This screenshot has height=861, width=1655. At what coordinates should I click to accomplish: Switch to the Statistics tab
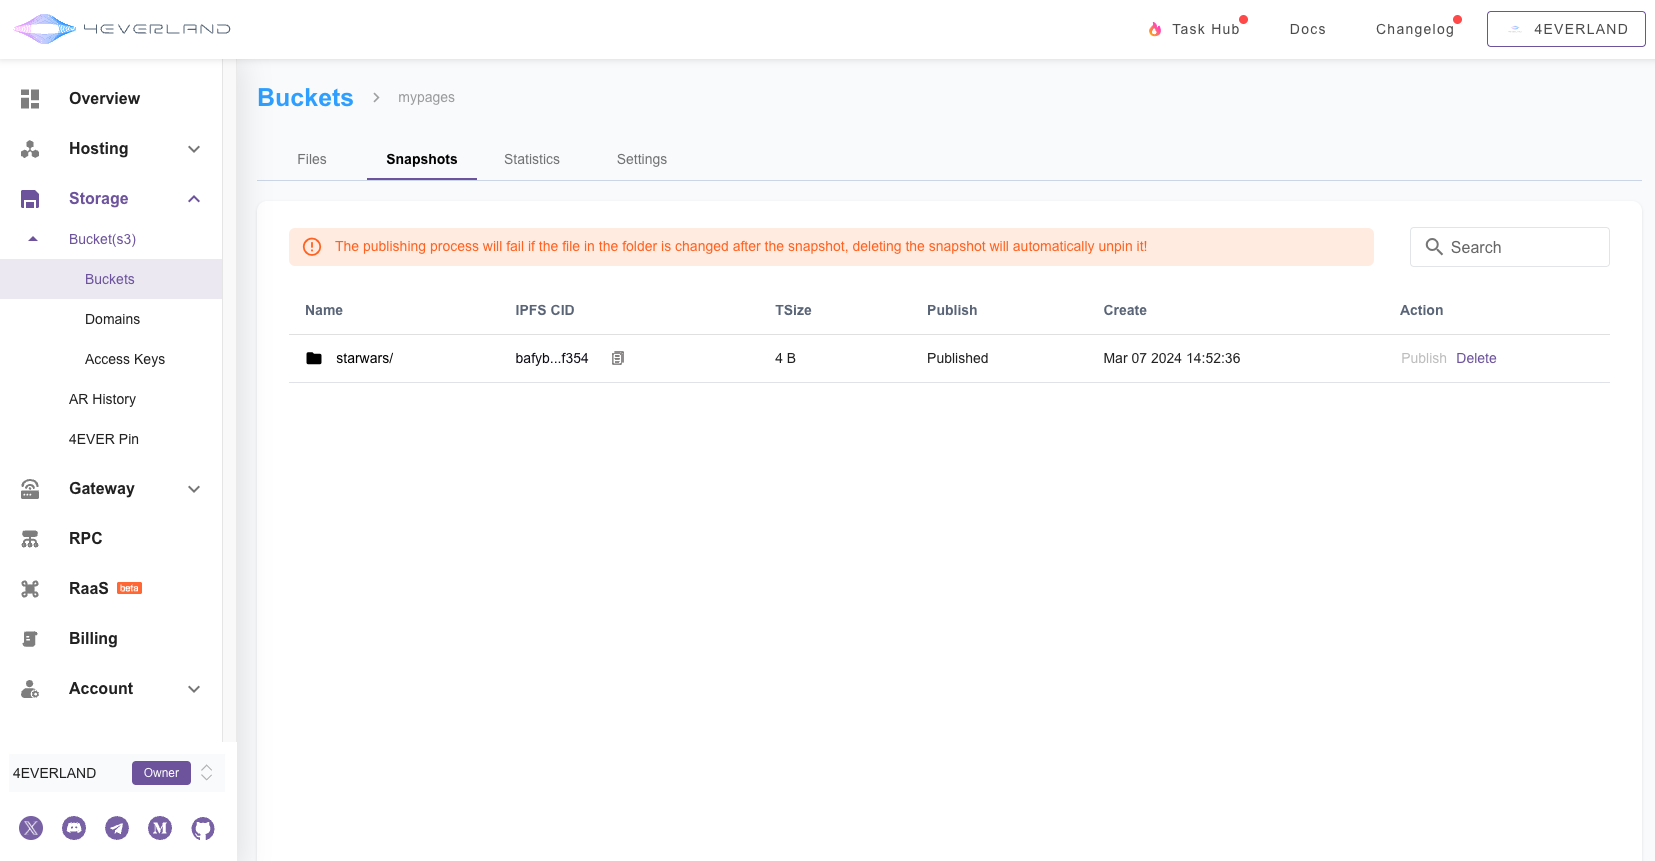(x=531, y=159)
